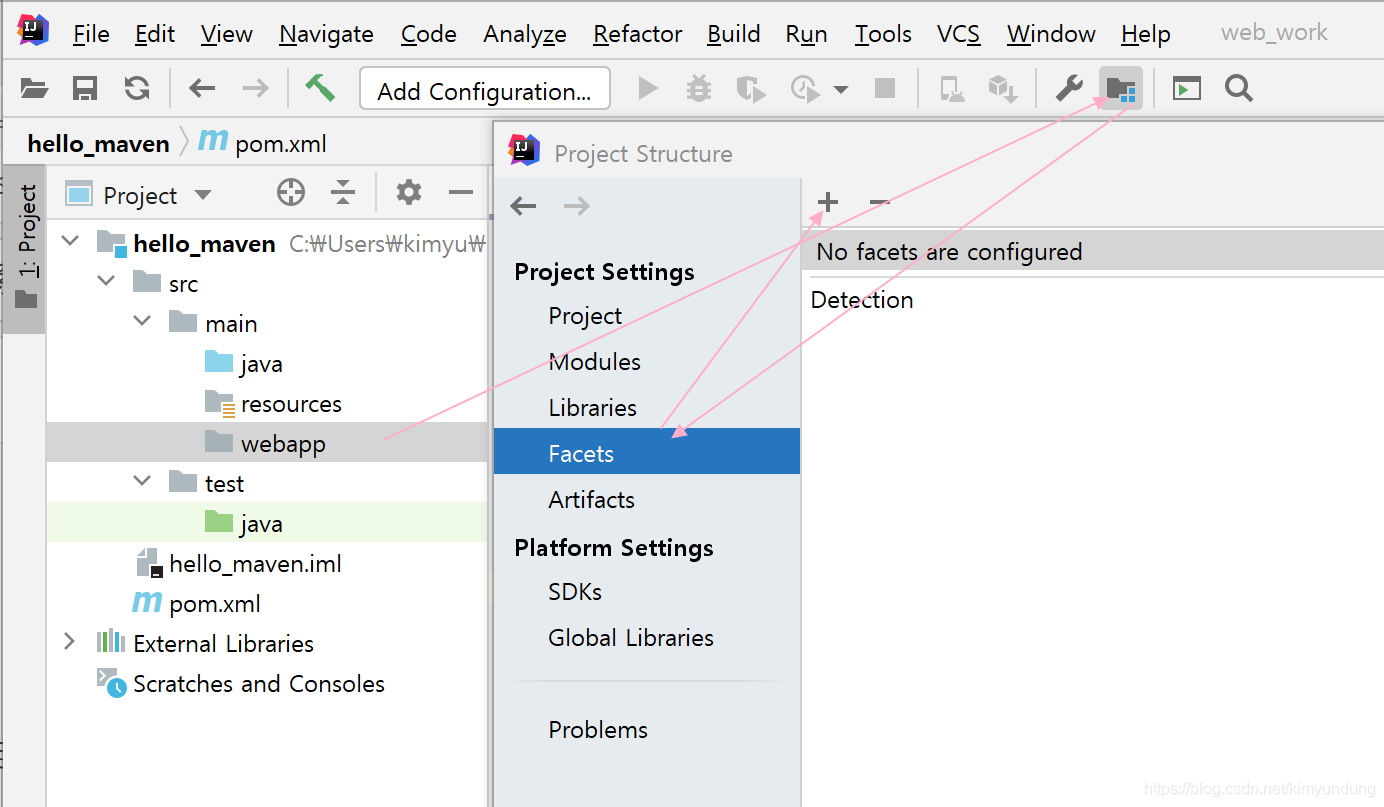The width and height of the screenshot is (1384, 807).
Task: Click forward arrow in Project Structure dialog
Action: click(577, 206)
